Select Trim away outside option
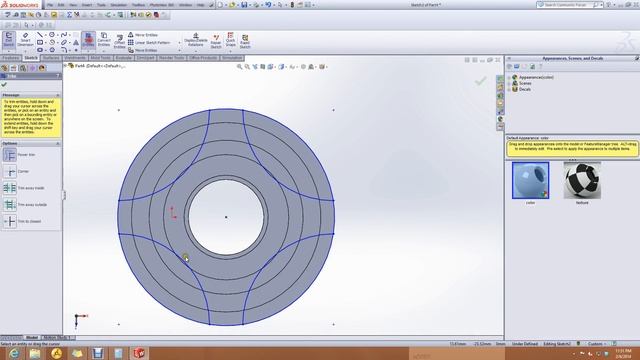The width and height of the screenshot is (640, 360). pos(10,204)
